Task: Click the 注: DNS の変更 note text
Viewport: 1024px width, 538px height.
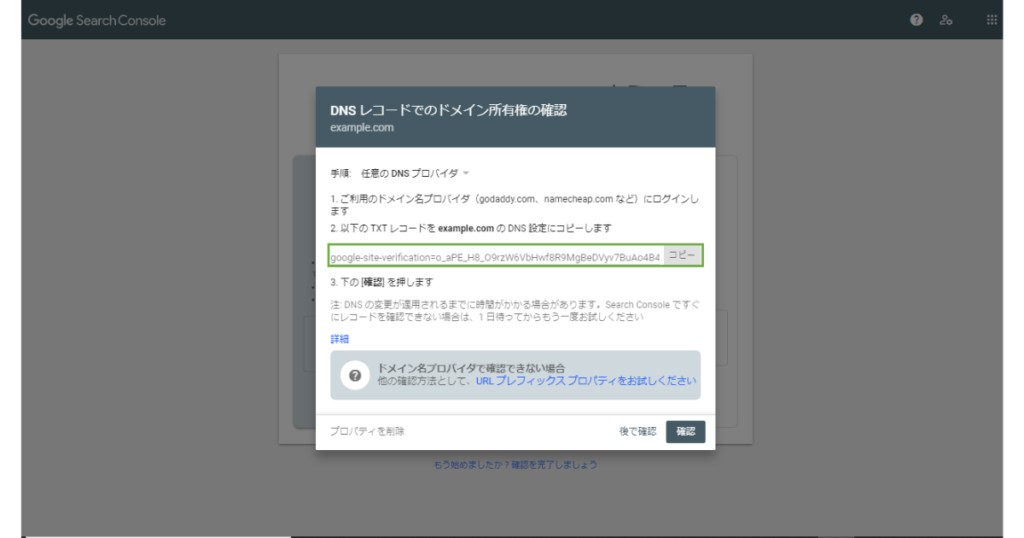Action: [x=515, y=311]
